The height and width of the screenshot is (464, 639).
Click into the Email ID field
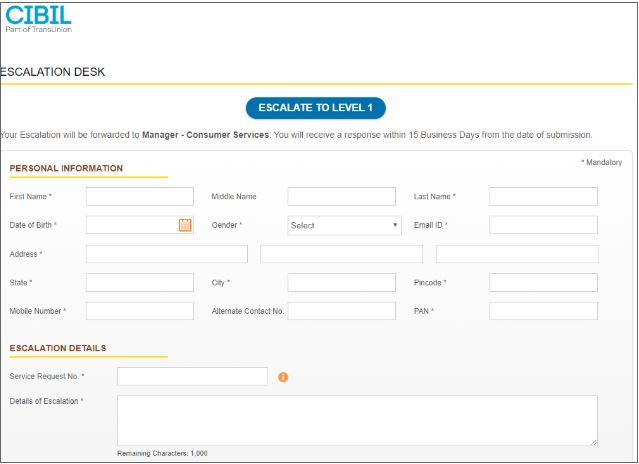click(x=543, y=225)
